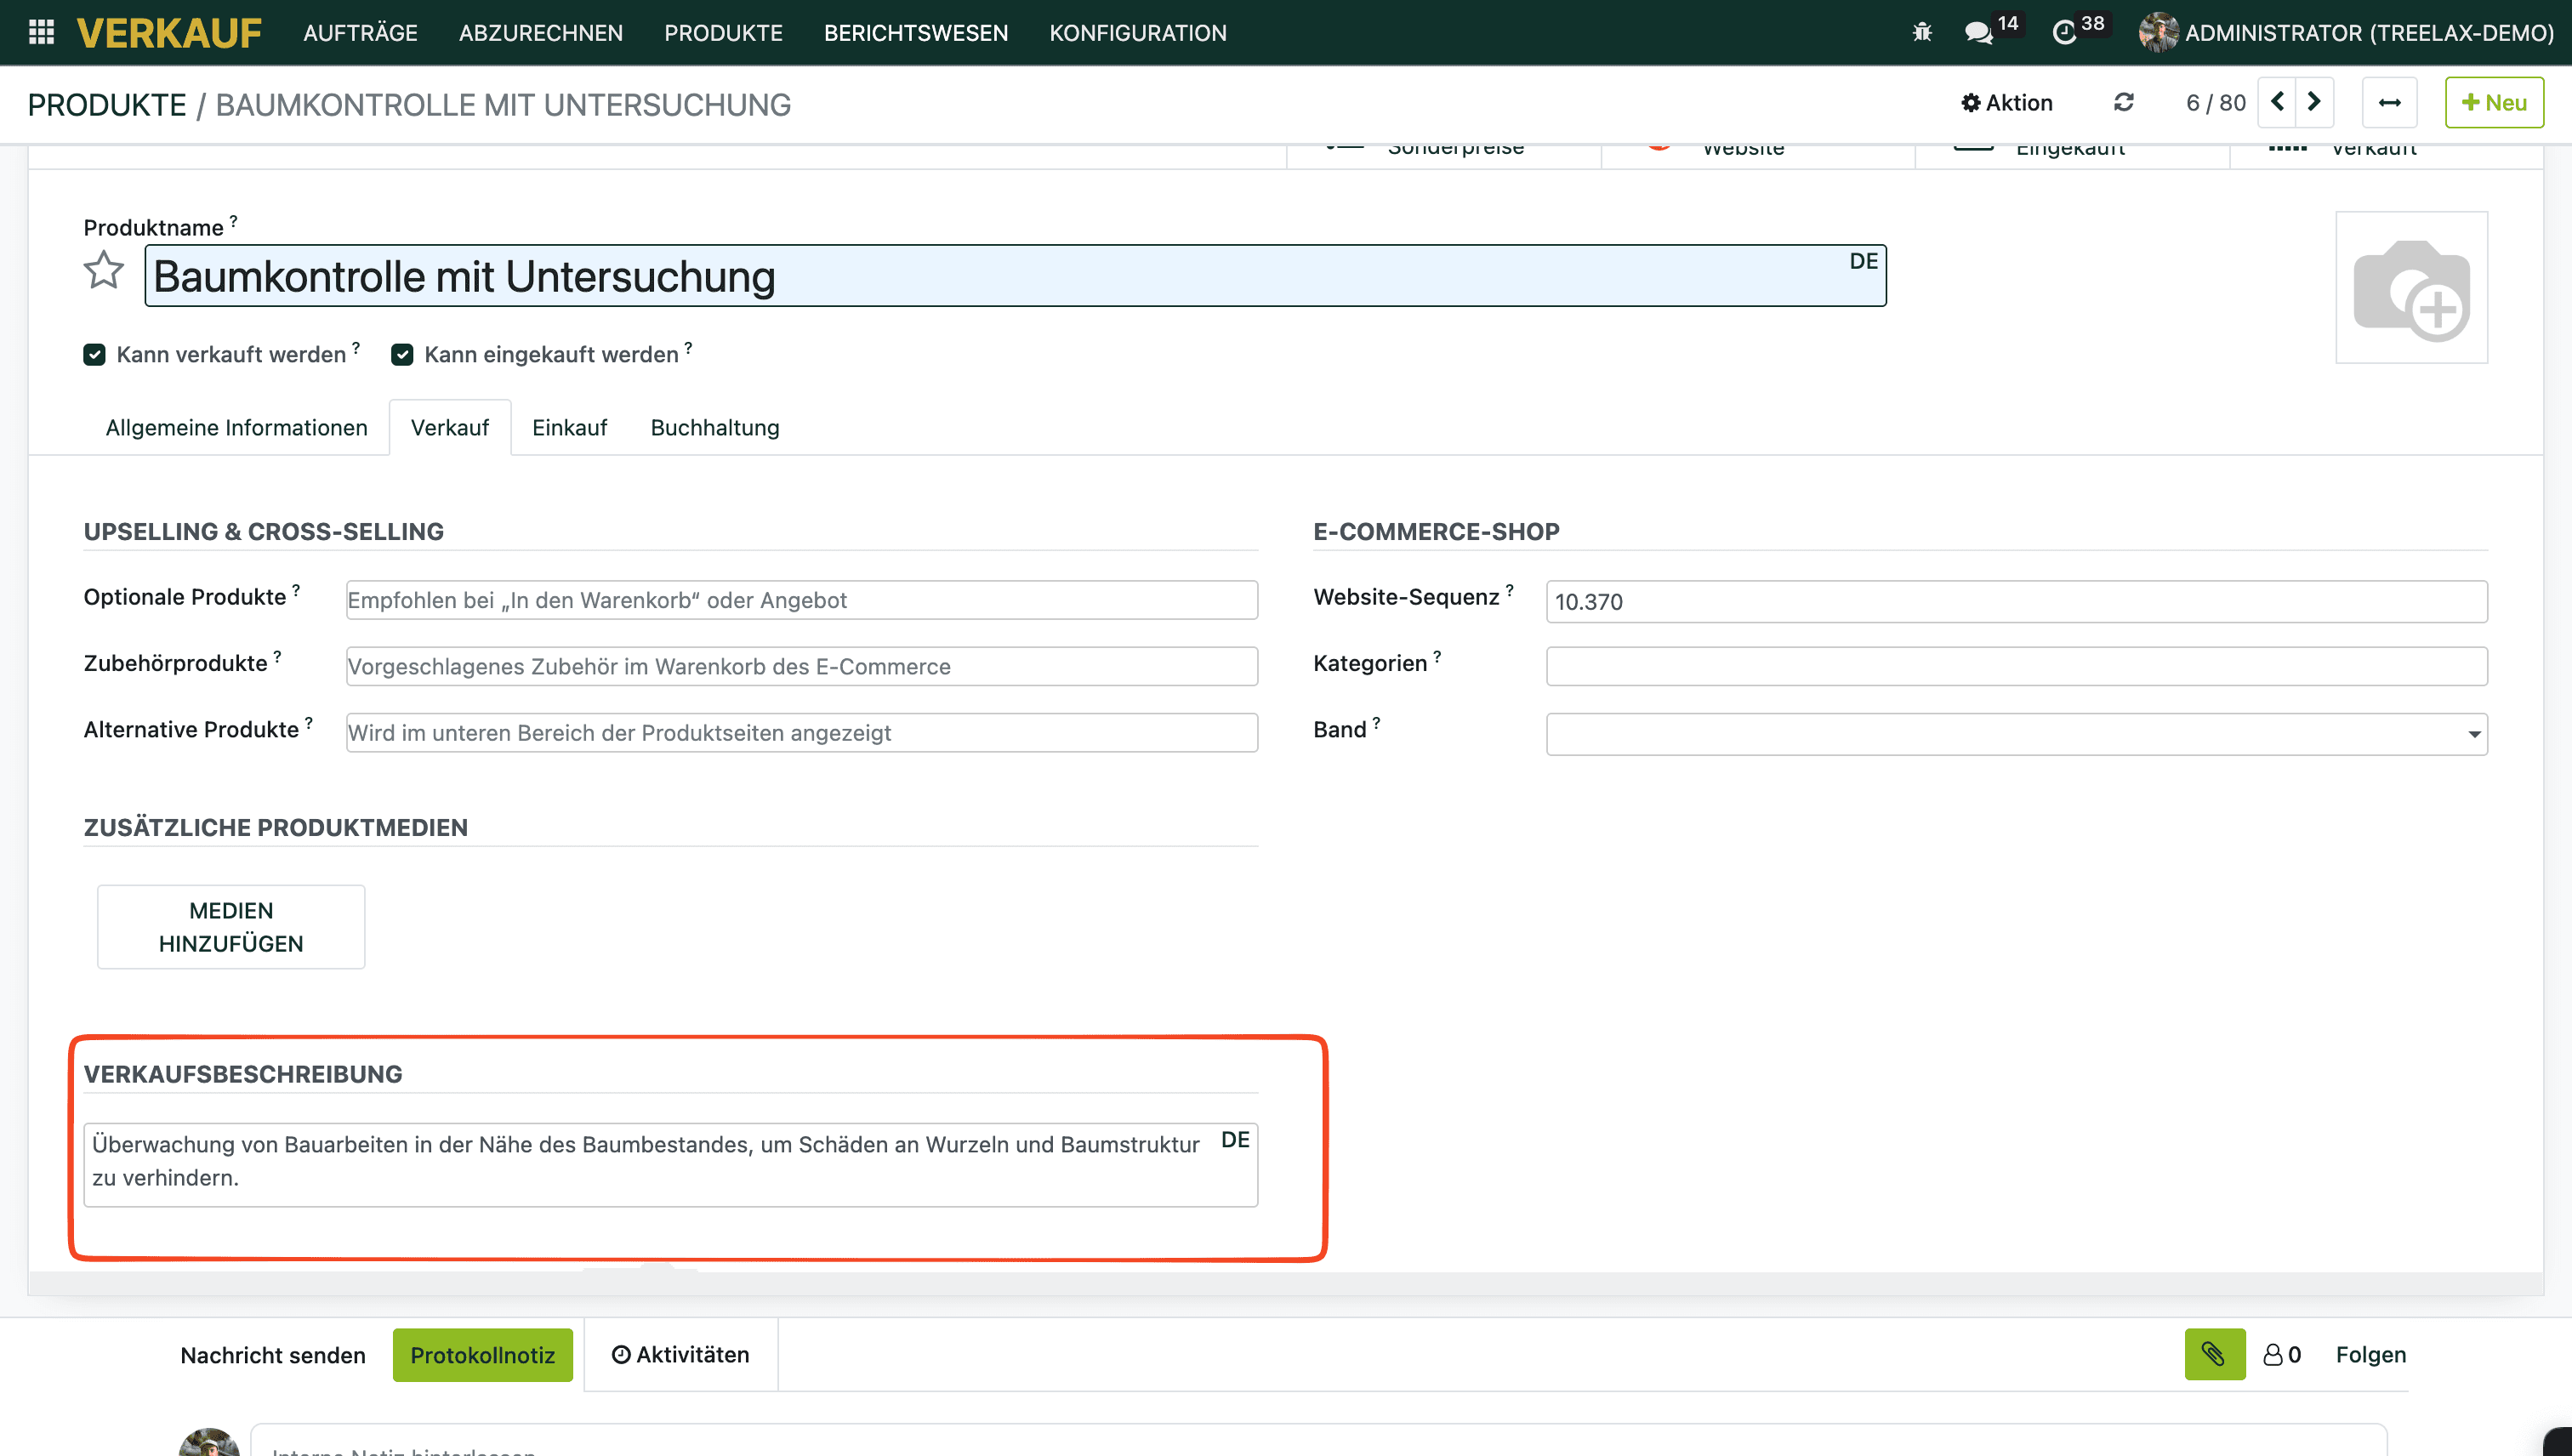Toggle Kann eingekauft werden checkbox
The image size is (2572, 1456).
[402, 354]
